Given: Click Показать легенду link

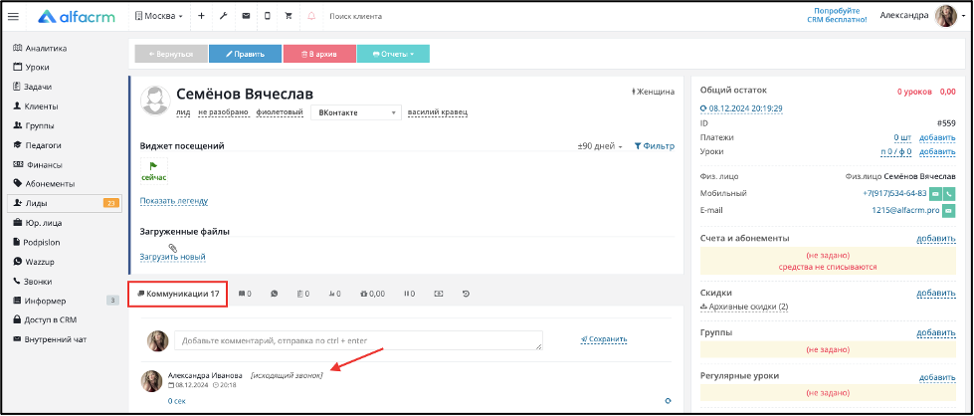Looking at the screenshot, I should pyautogui.click(x=173, y=201).
